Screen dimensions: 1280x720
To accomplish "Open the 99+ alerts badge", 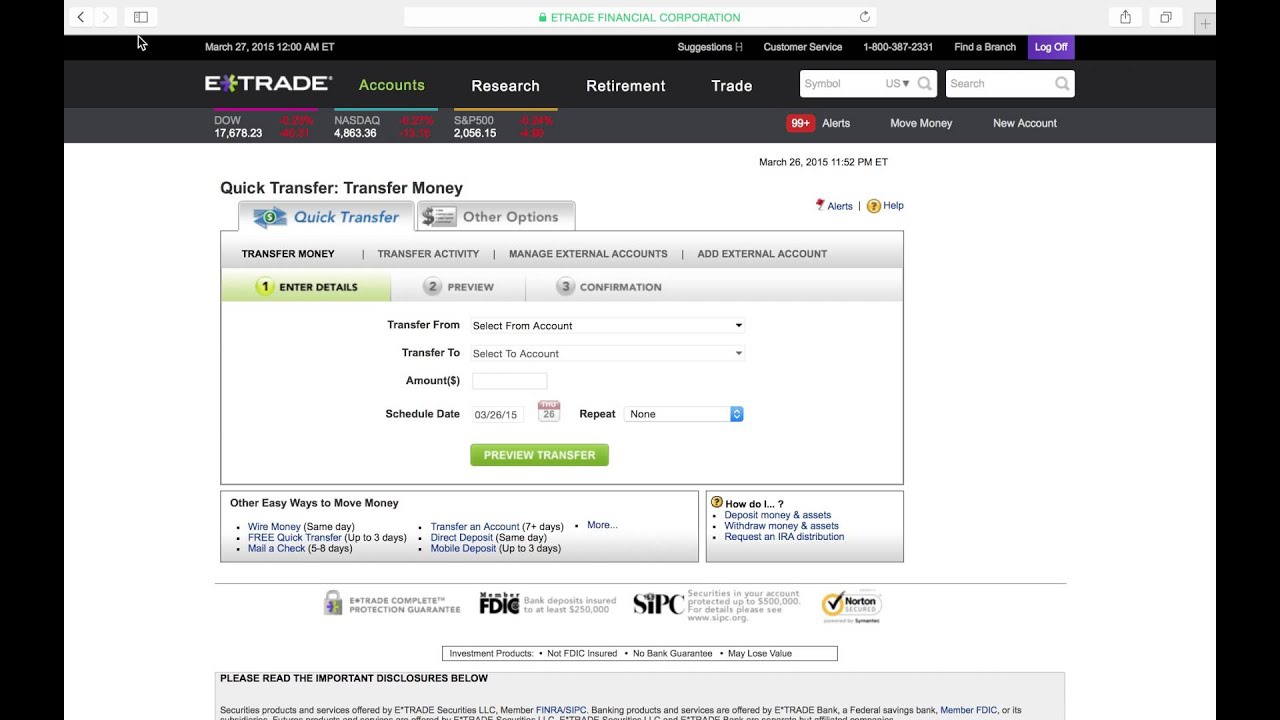I will [x=800, y=123].
